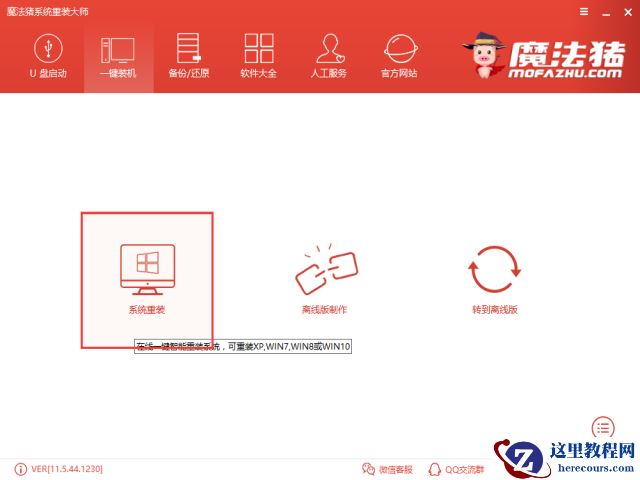The height and width of the screenshot is (480, 640).
Task: Click the 系统重装 label
Action: [147, 310]
